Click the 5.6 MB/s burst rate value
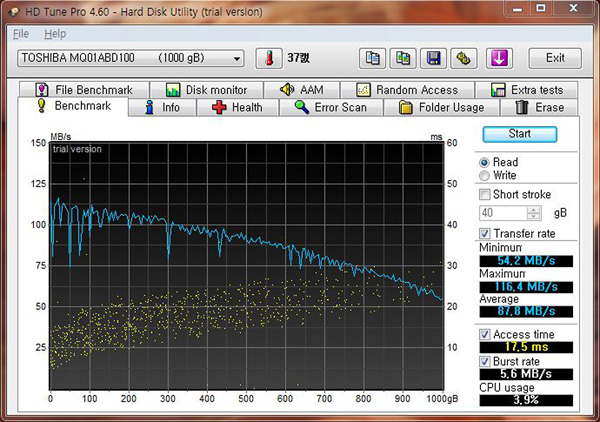The image size is (600, 422). tap(526, 374)
